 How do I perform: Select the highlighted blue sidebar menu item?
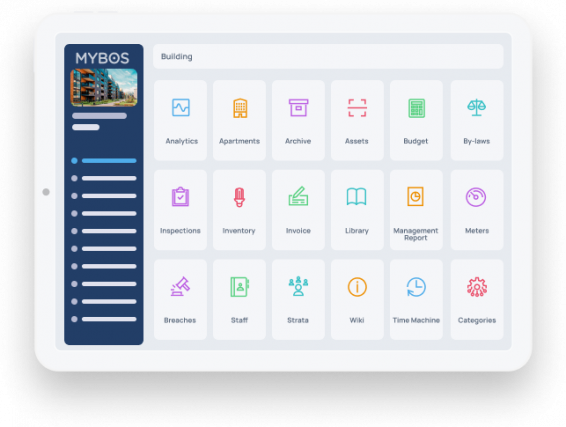[104, 161]
